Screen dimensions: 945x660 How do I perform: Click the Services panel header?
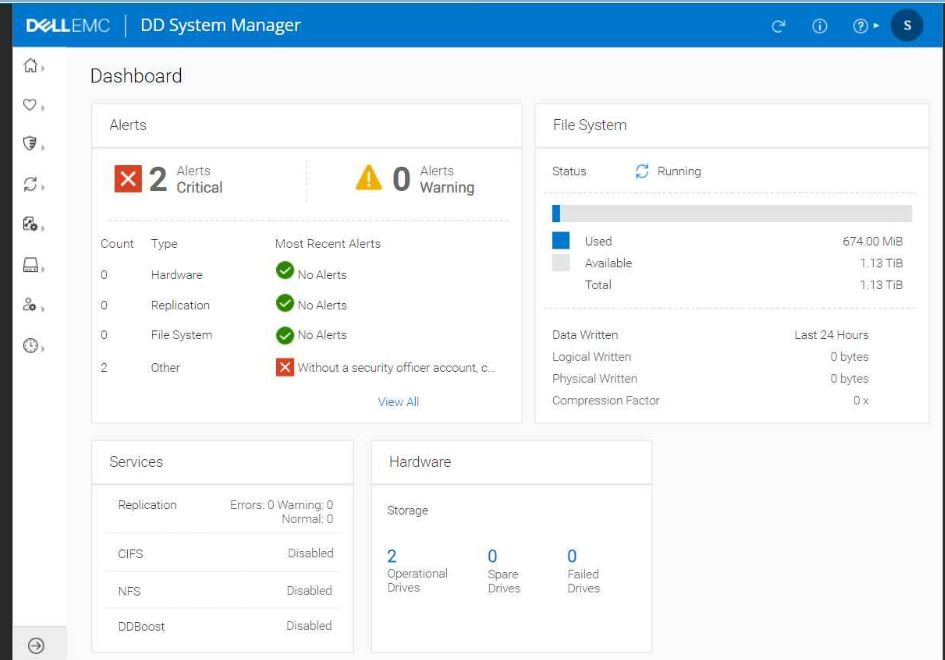(x=222, y=462)
